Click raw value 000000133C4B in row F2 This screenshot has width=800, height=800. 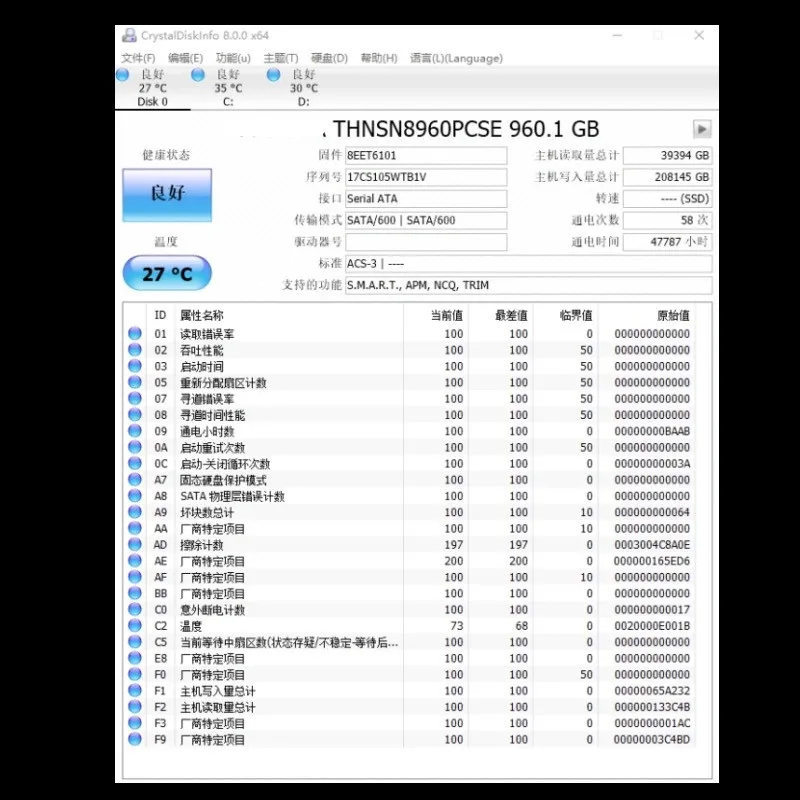click(x=652, y=707)
